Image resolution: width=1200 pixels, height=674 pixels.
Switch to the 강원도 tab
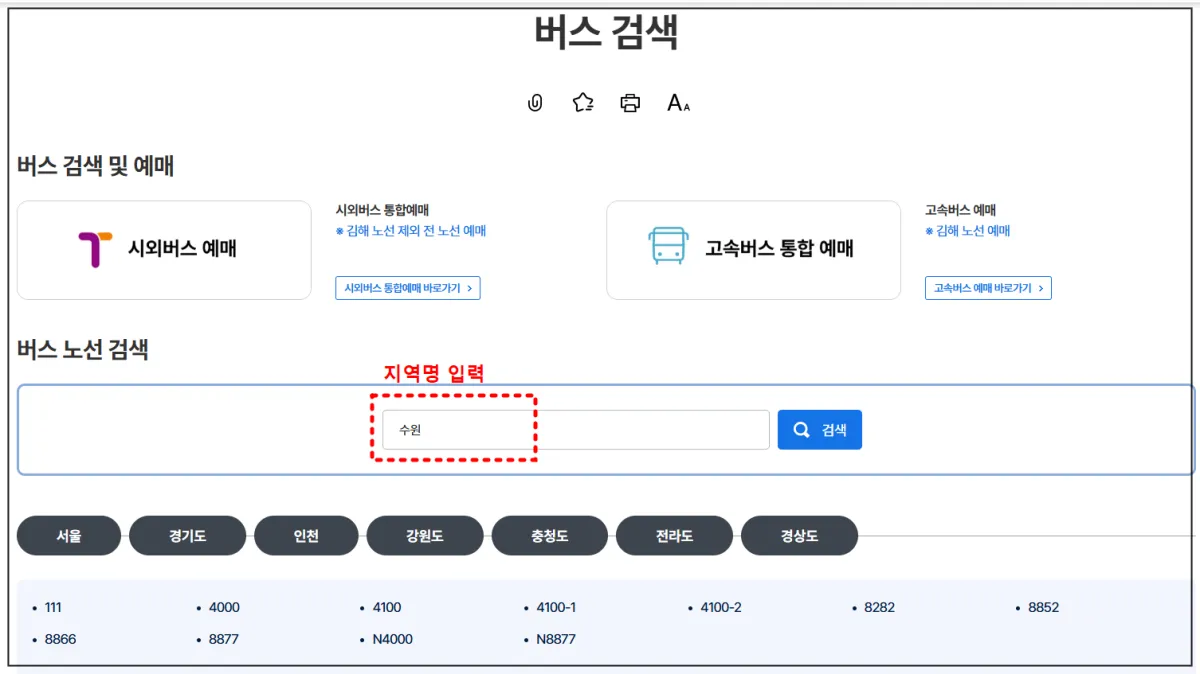coord(425,535)
